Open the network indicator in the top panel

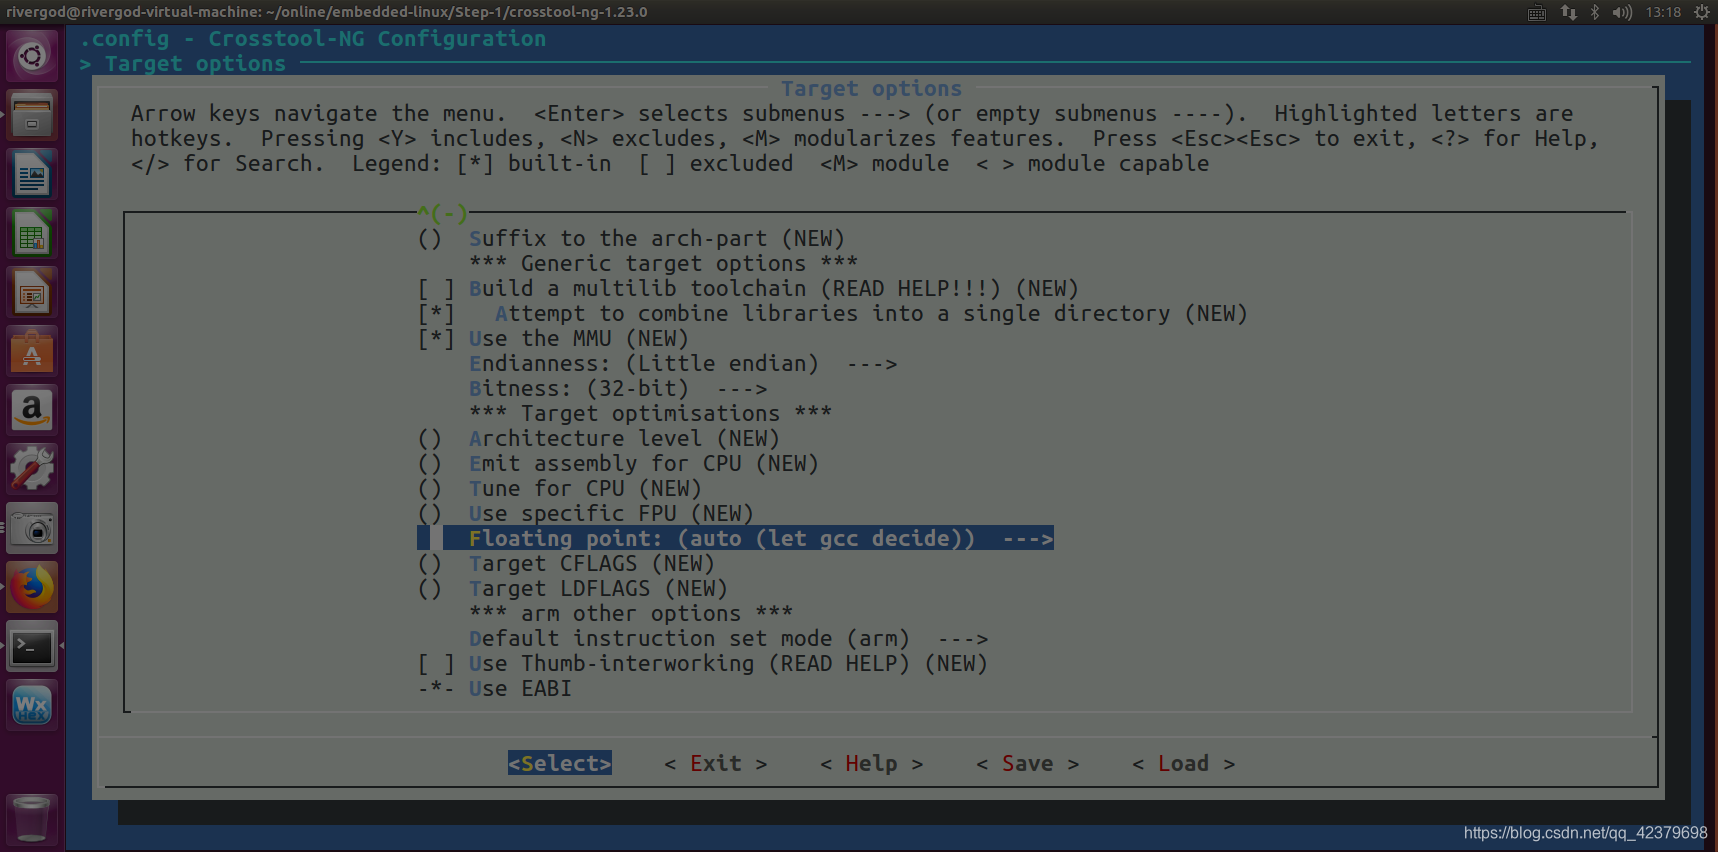[1568, 12]
